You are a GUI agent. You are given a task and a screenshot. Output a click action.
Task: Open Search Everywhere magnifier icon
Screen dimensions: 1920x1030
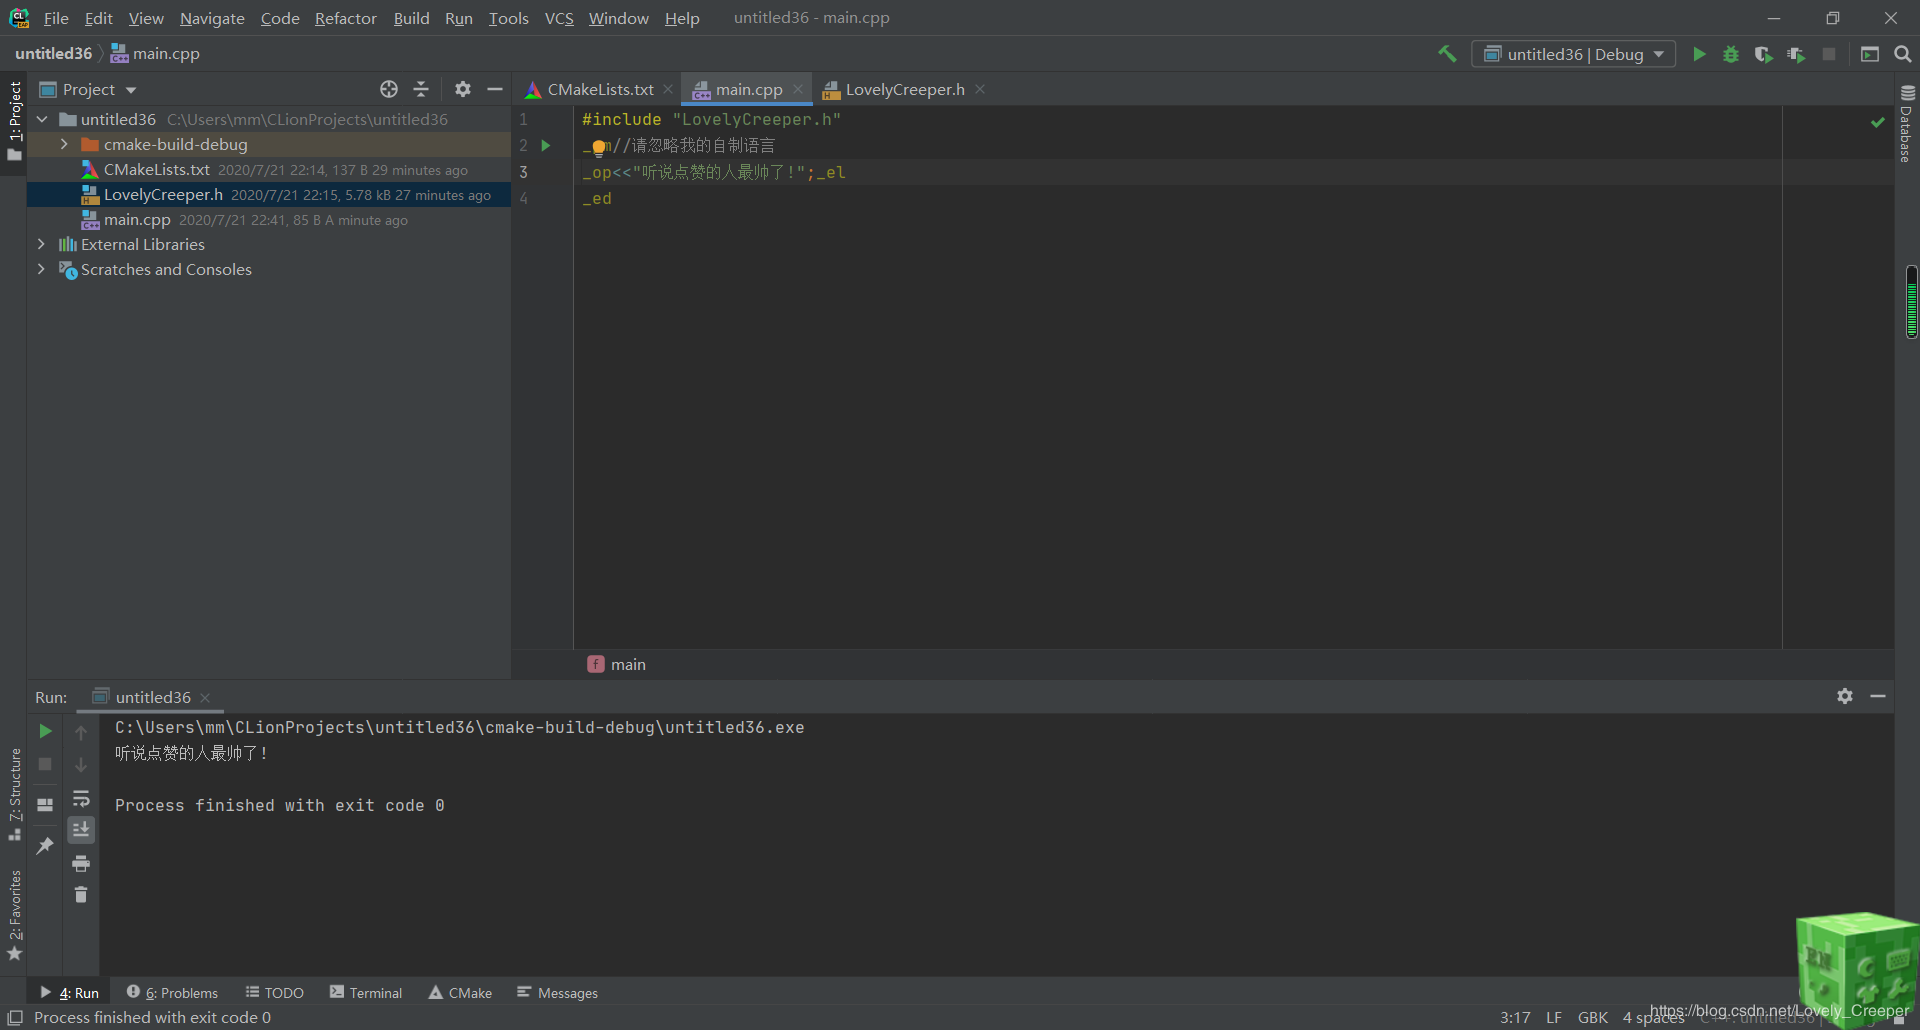coord(1903,54)
